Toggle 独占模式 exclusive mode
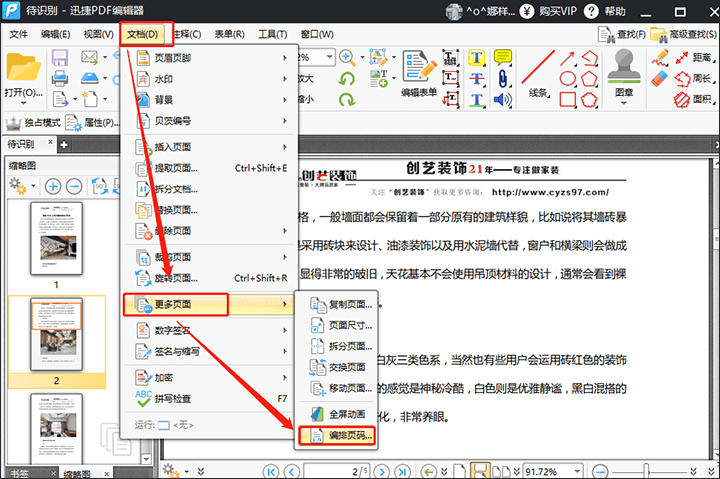 click(33, 123)
